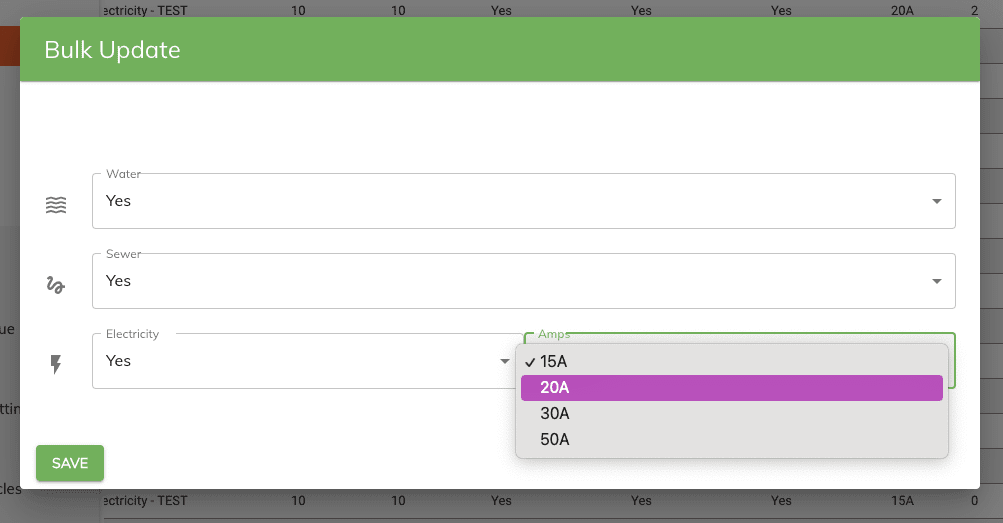Select 50A in the Amps menu

pos(554,440)
